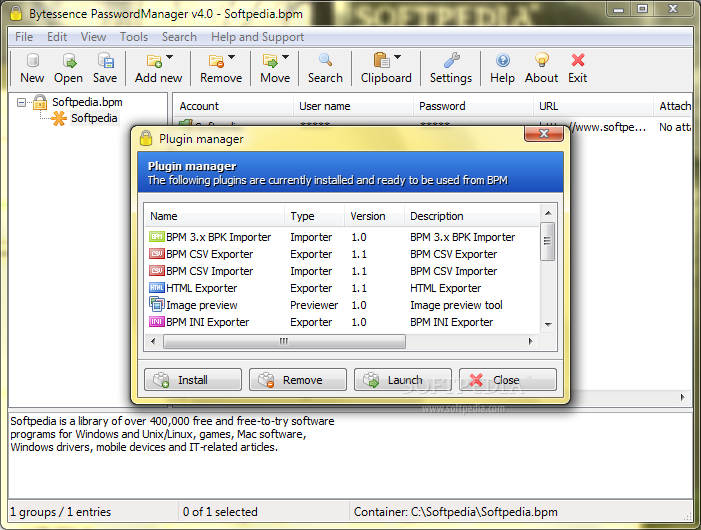Open the View menu
This screenshot has width=701, height=530.
(x=93, y=37)
